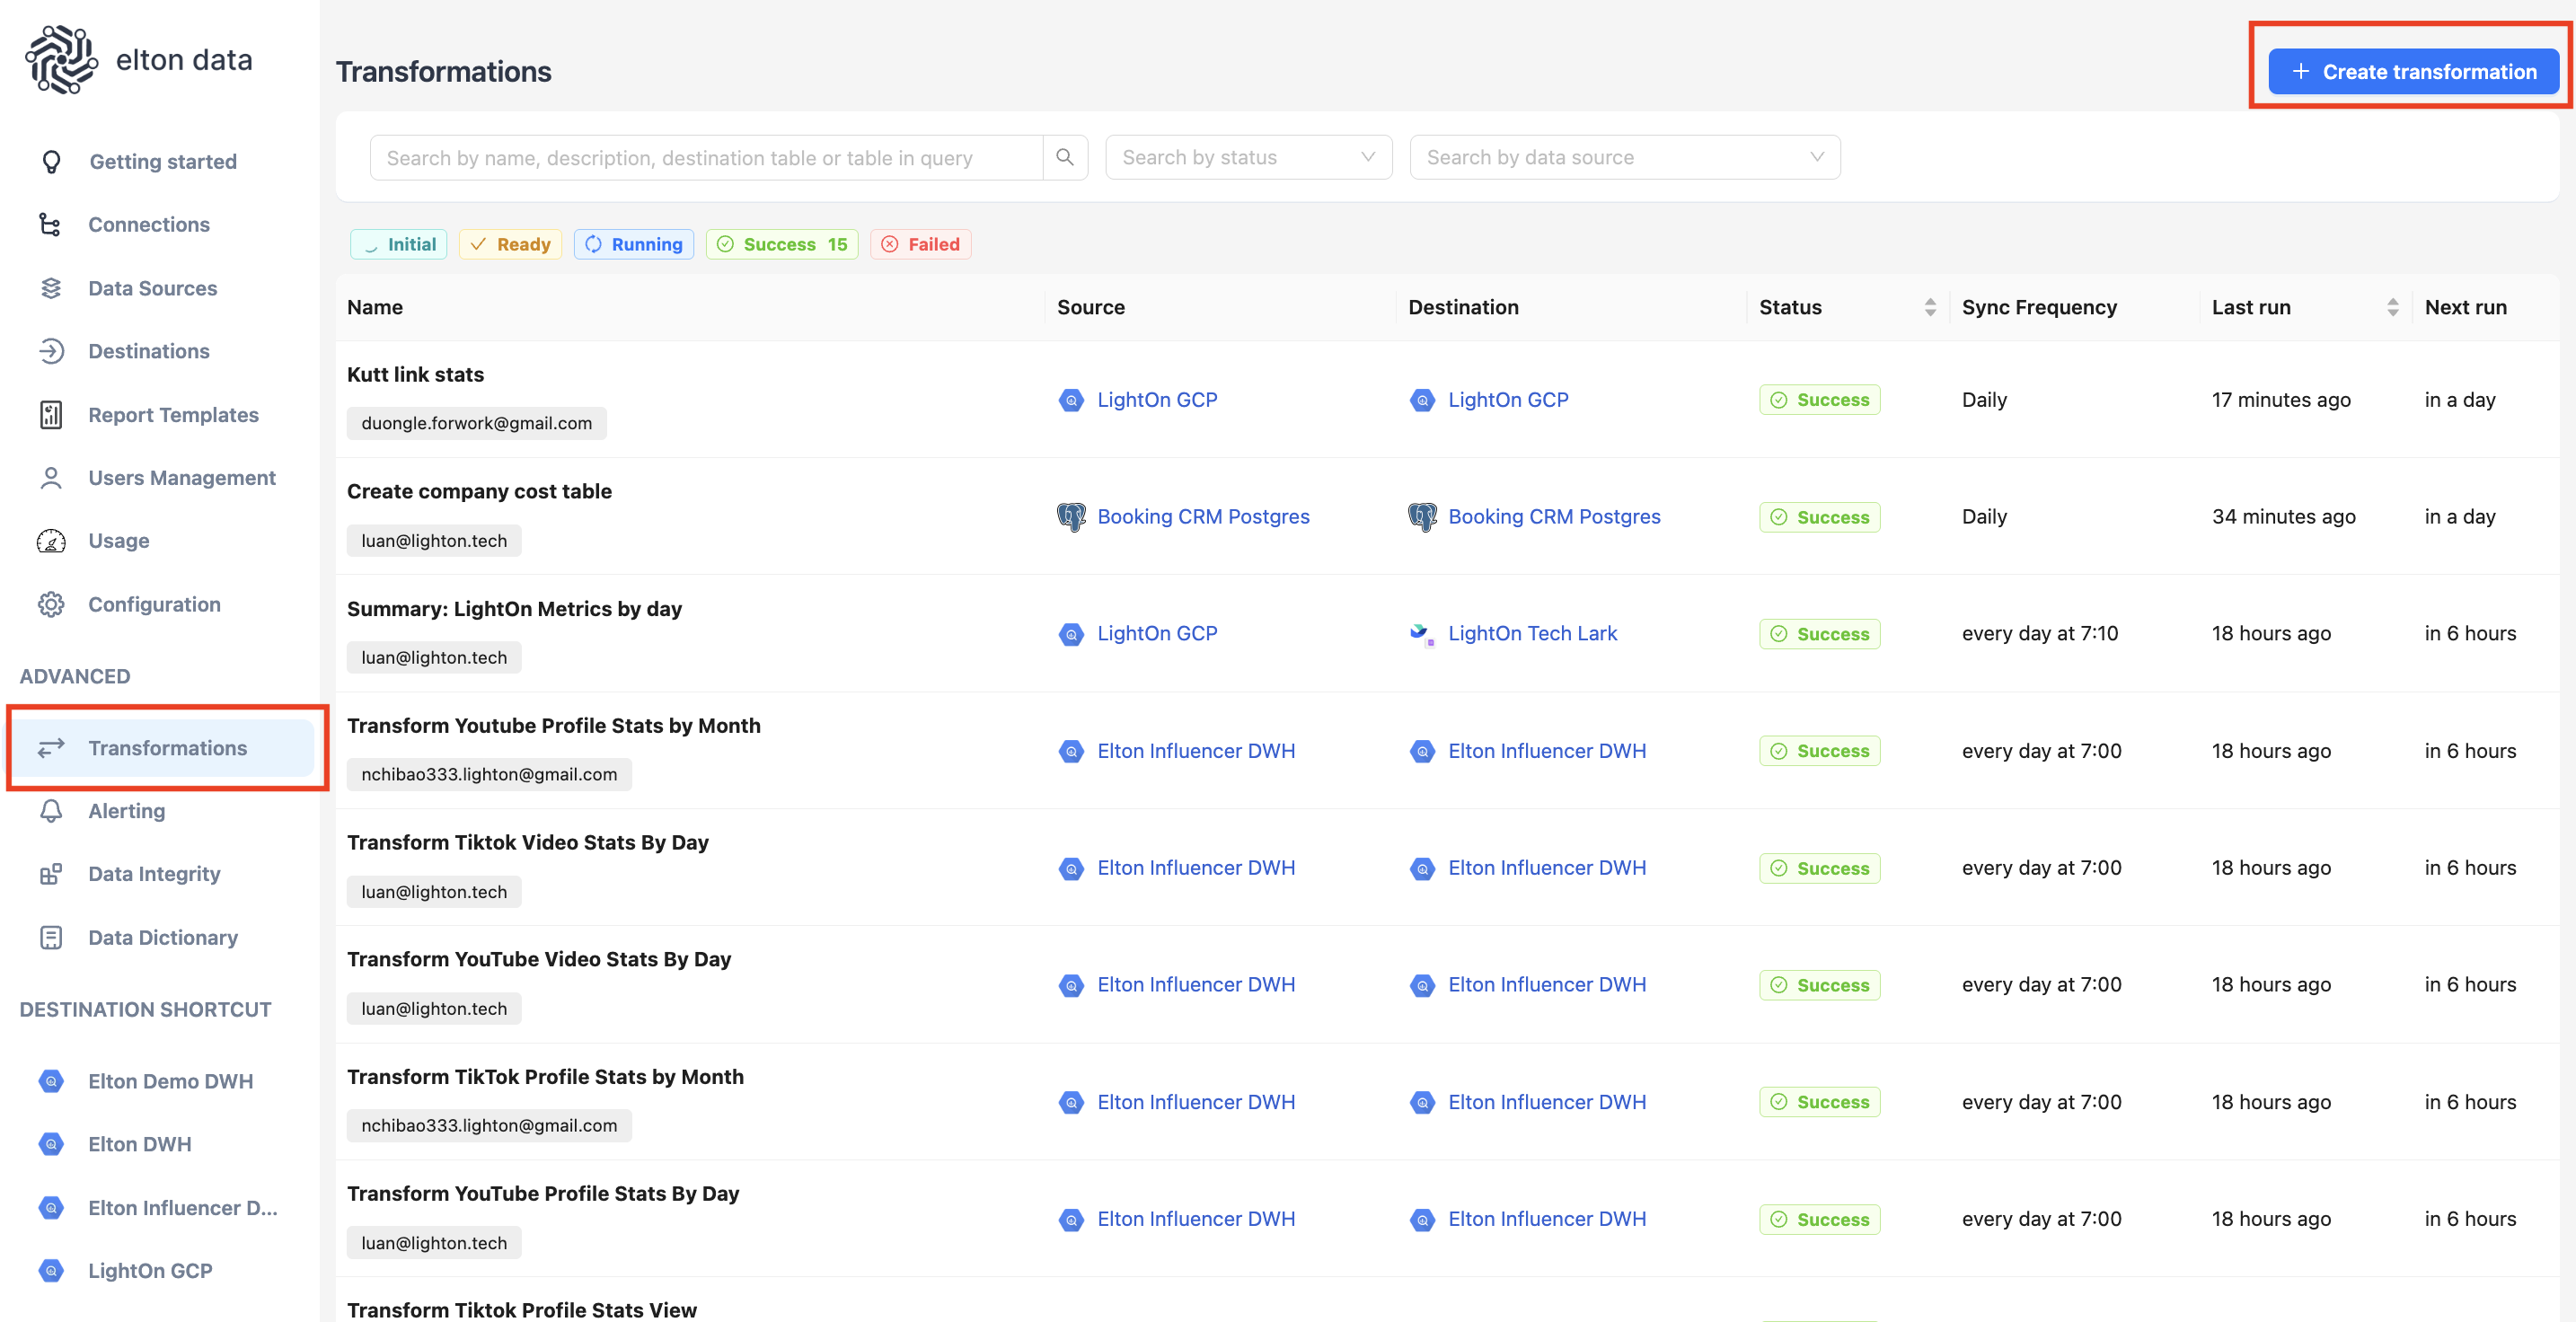Click Create transformation button

(2413, 72)
